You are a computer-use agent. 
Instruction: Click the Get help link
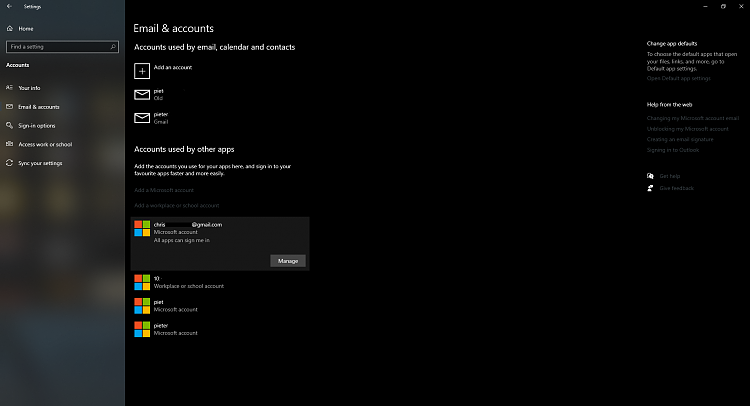(x=670, y=176)
